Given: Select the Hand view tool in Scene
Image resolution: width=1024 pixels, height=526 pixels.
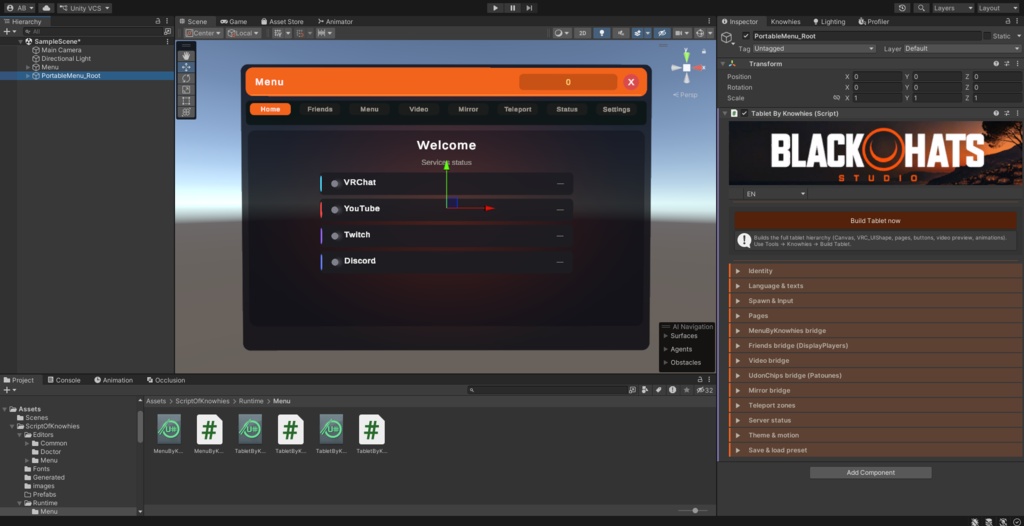Looking at the screenshot, I should (186, 56).
